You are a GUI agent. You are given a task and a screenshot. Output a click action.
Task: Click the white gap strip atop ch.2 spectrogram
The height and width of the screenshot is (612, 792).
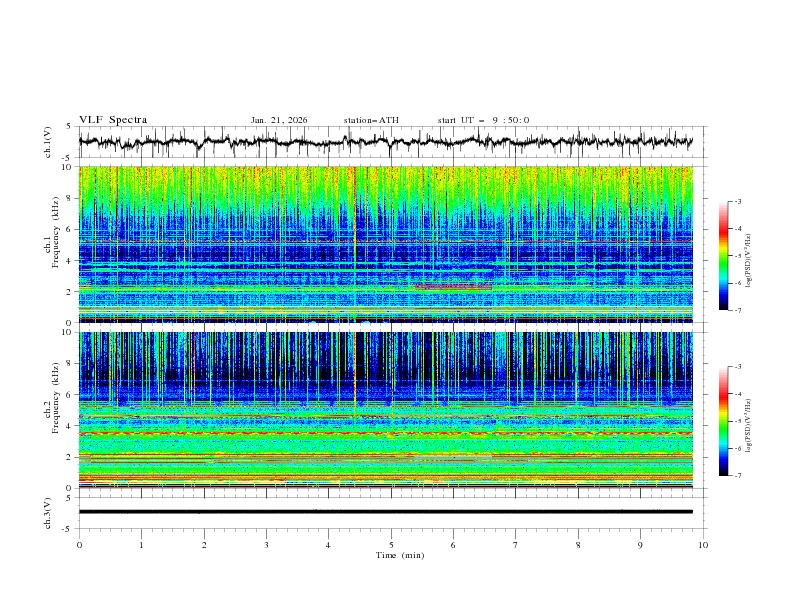click(x=386, y=328)
